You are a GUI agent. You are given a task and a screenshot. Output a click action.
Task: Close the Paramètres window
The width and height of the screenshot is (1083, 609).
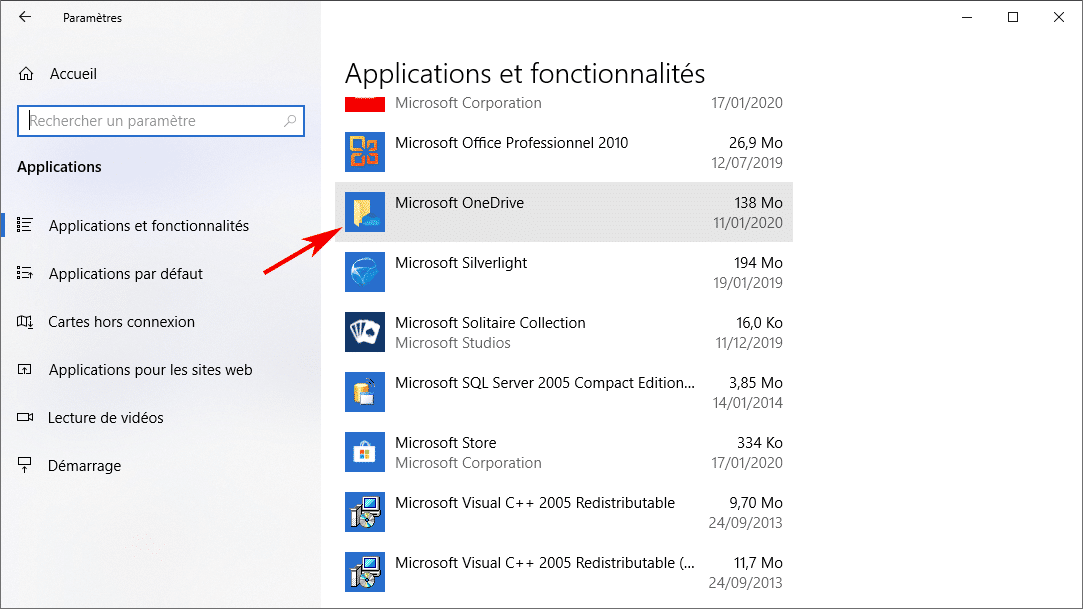point(1059,17)
